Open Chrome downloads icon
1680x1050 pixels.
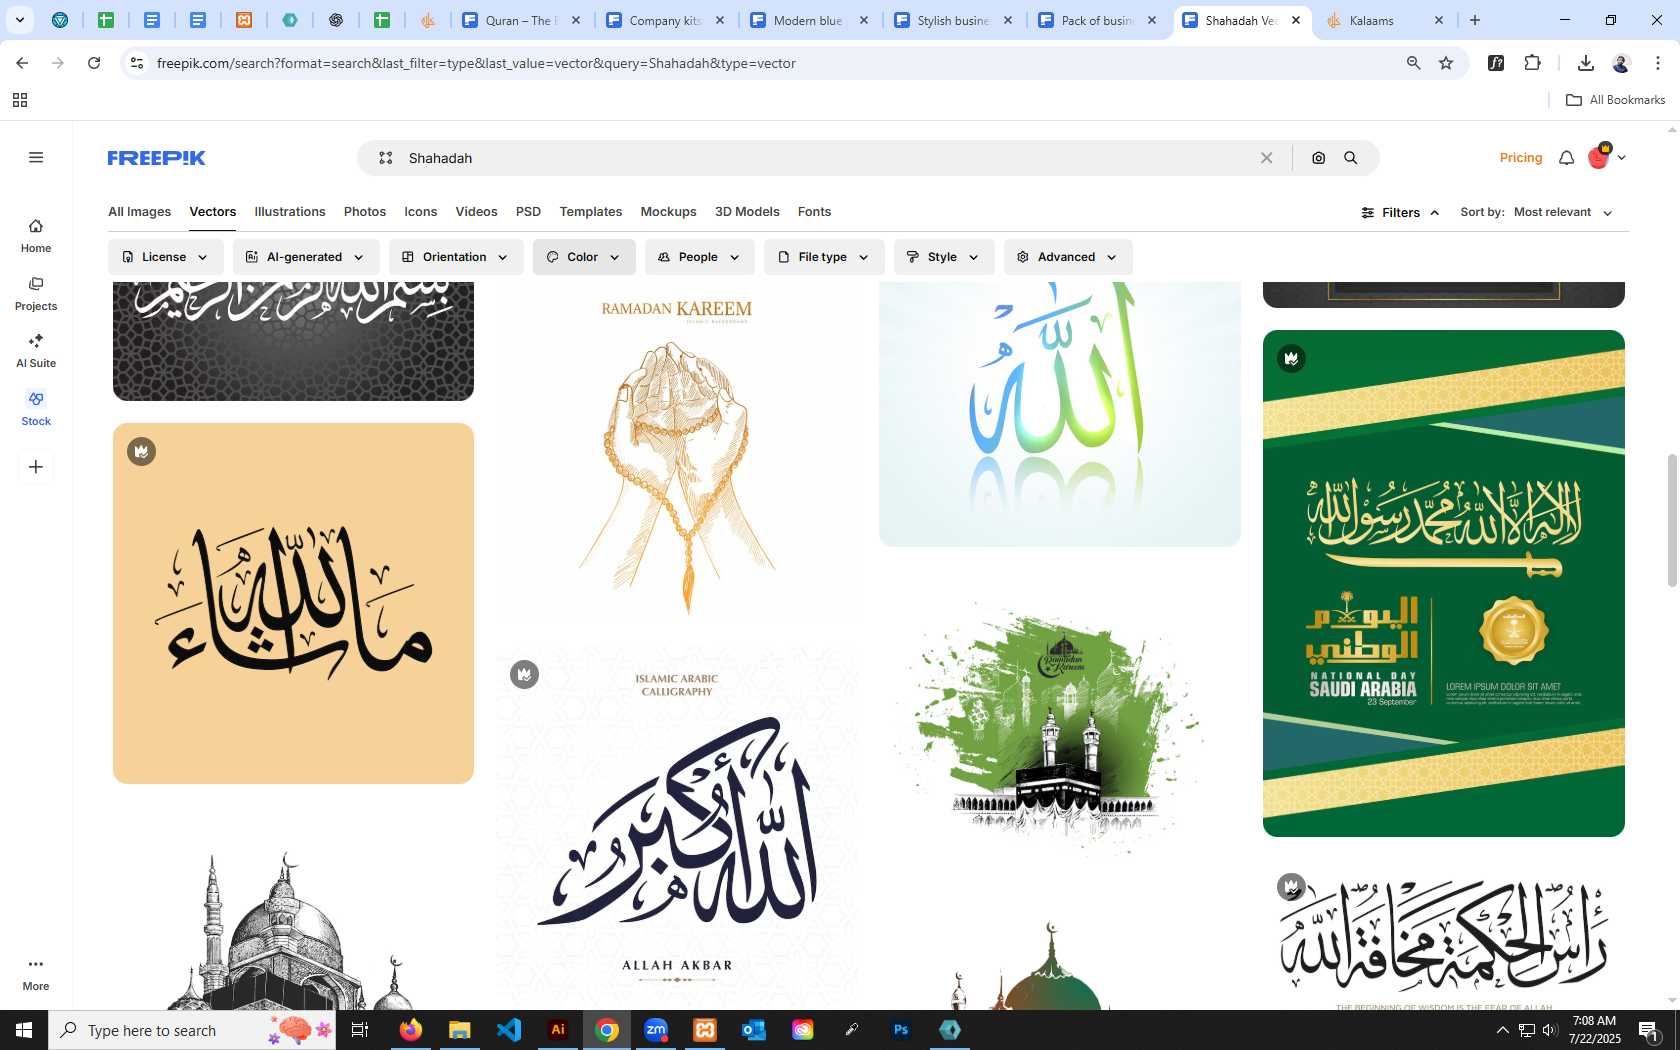(1585, 63)
